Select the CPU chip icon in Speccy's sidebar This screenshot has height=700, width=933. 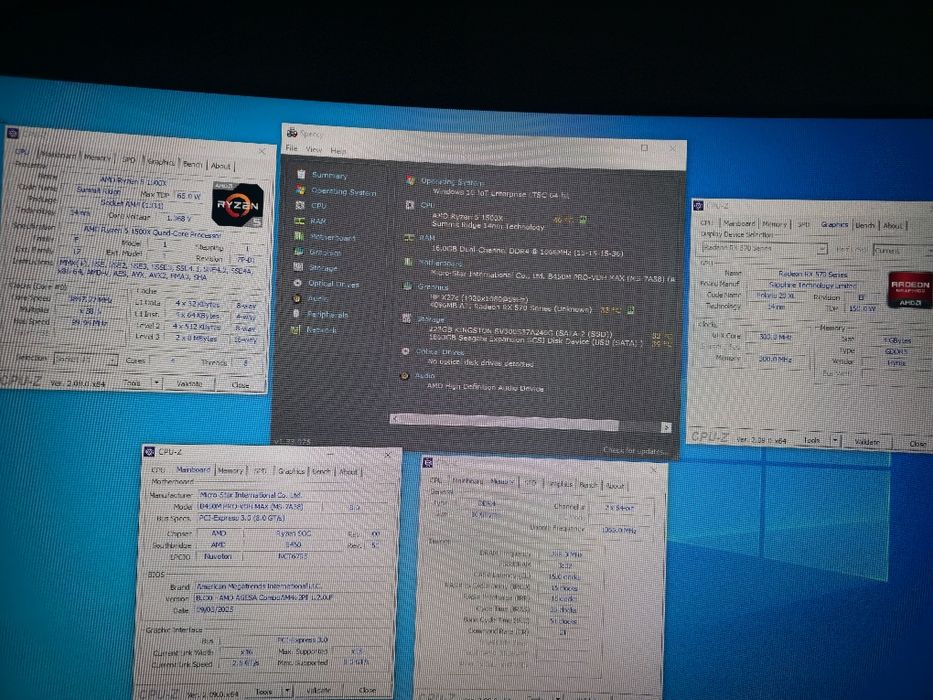[x=300, y=205]
